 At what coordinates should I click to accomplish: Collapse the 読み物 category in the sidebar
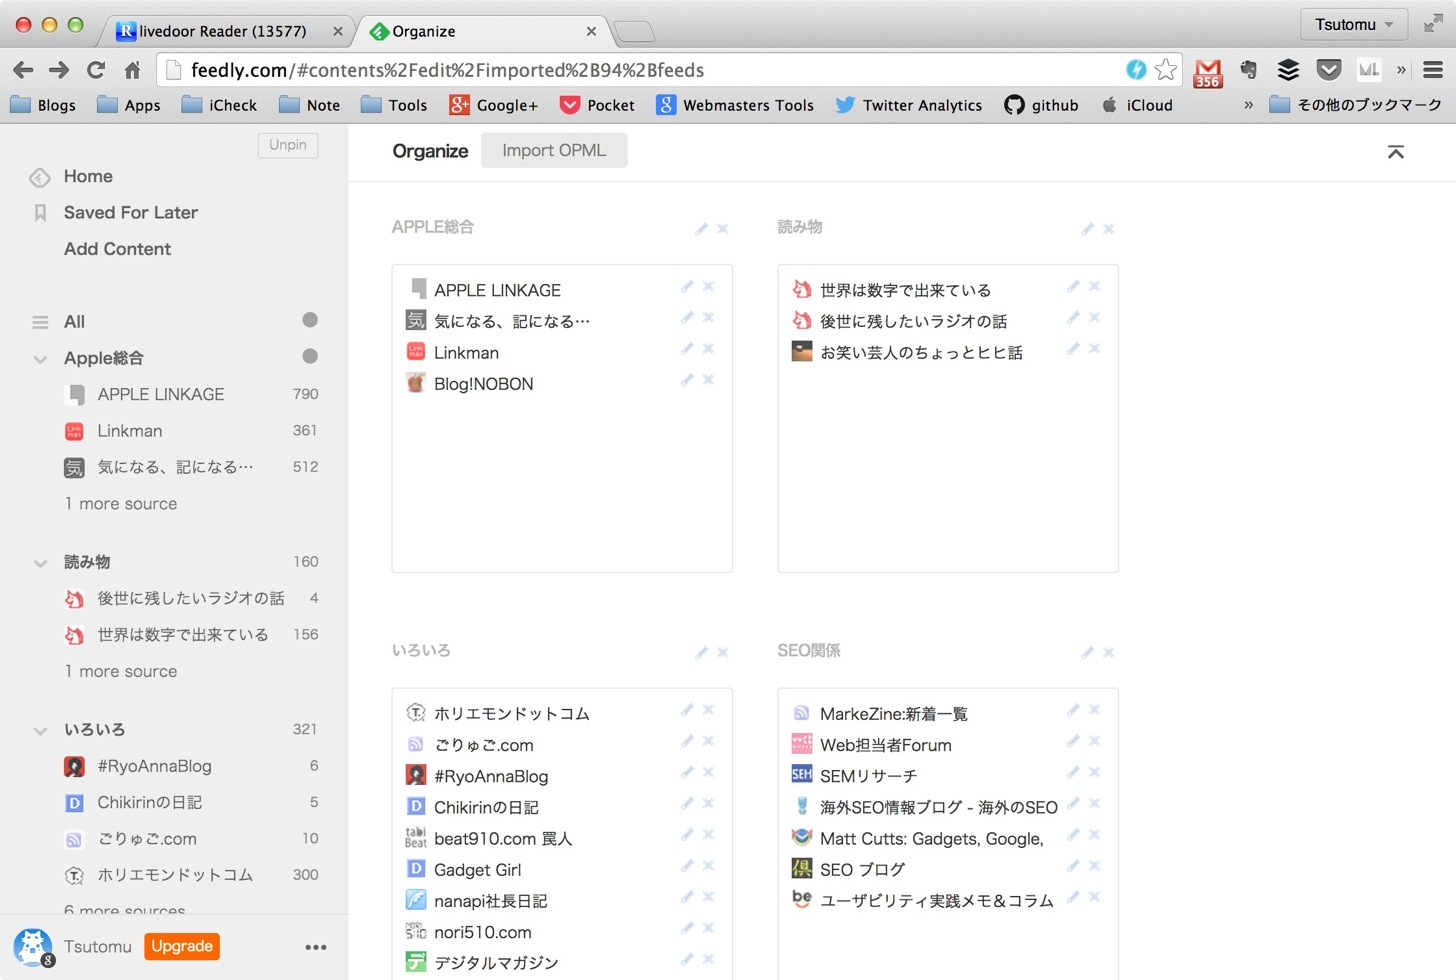click(40, 563)
